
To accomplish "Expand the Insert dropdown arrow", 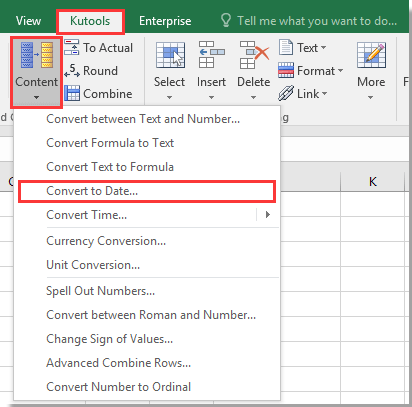I will [x=211, y=97].
